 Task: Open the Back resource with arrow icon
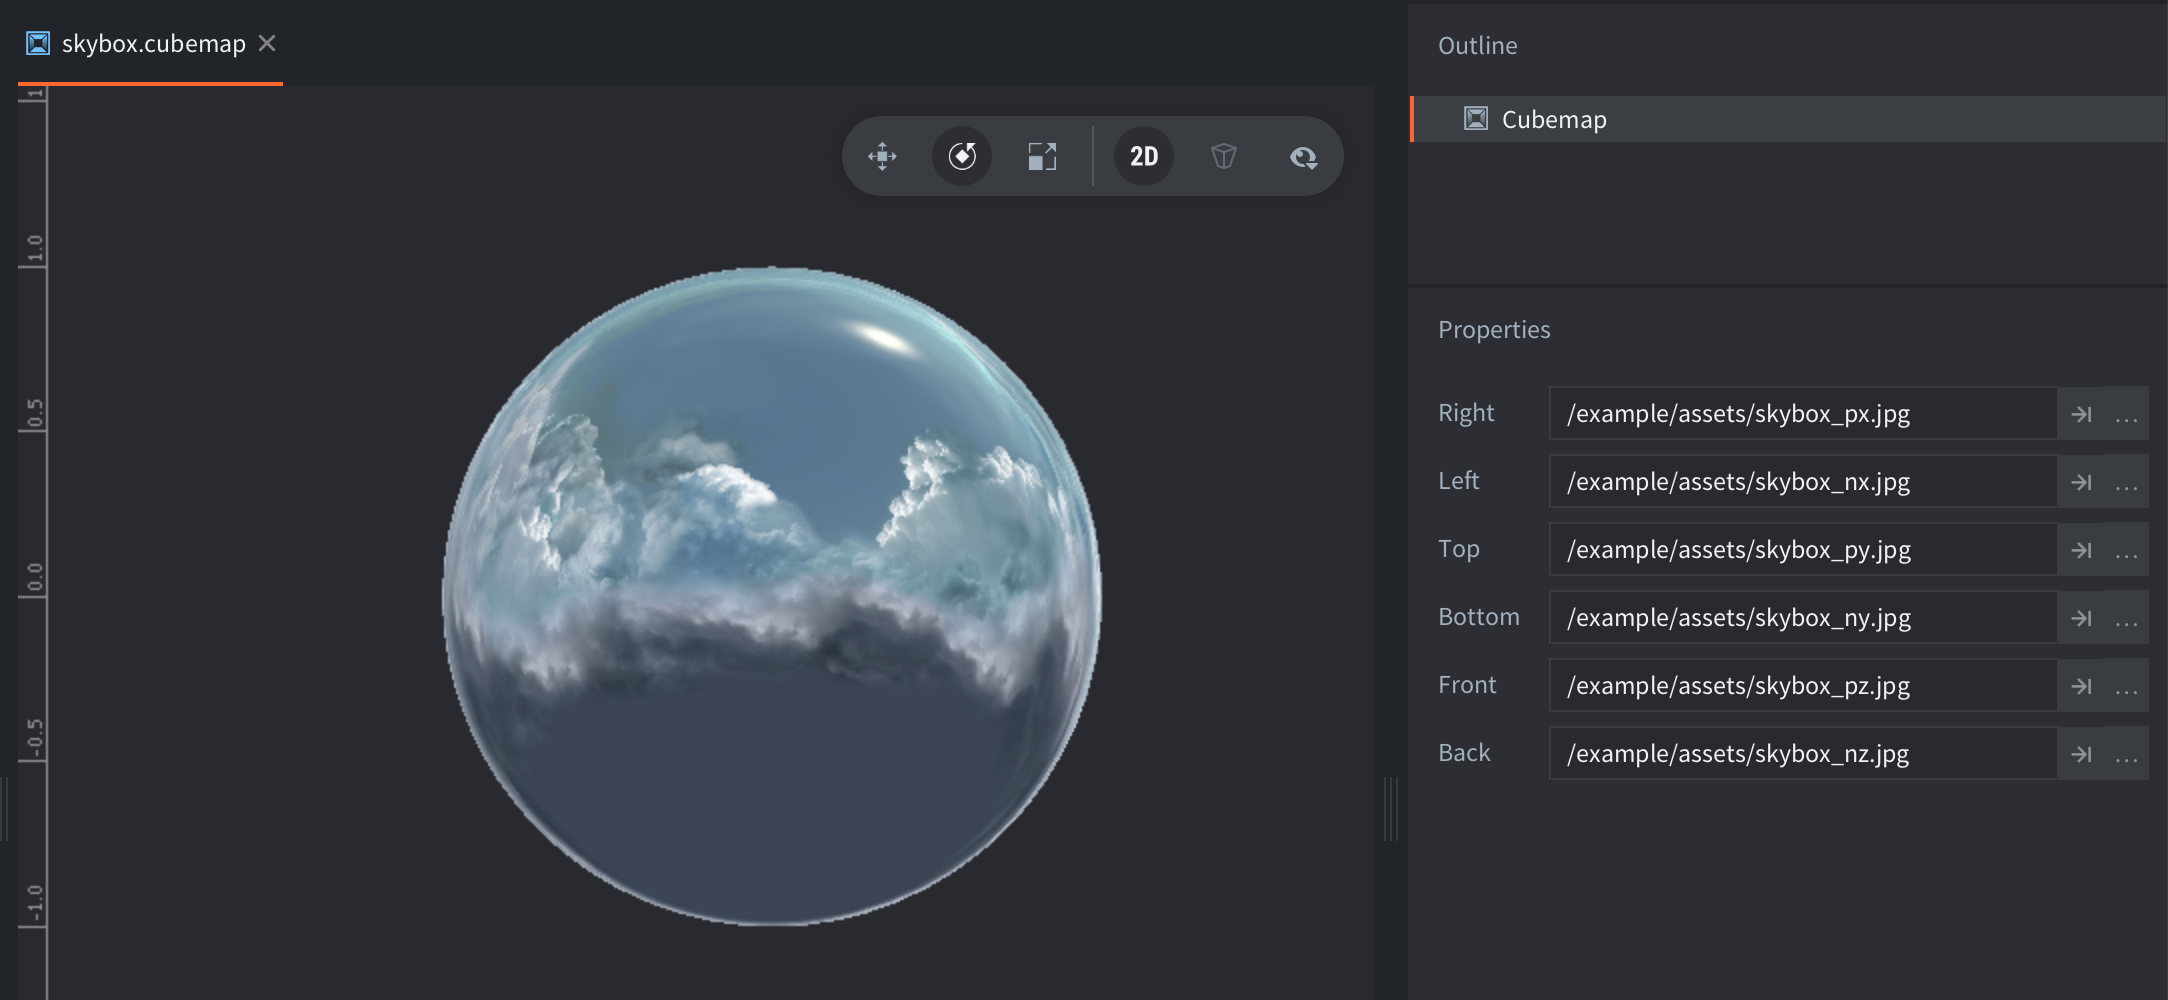coord(2082,754)
